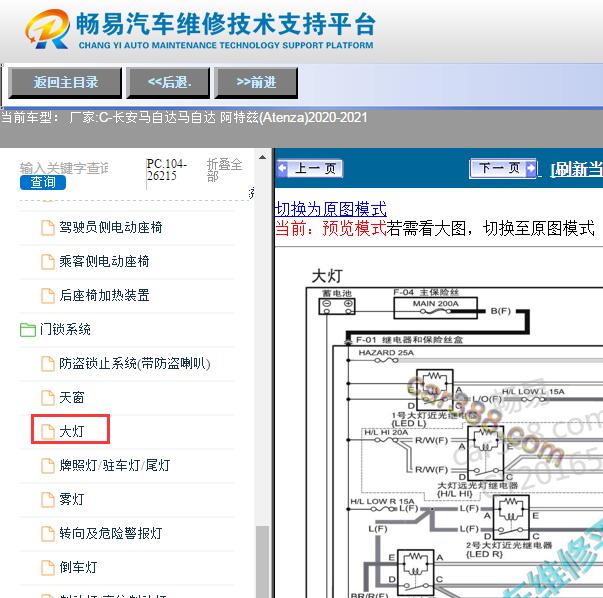Click the sidebar scroll up arrow

pos(262,157)
